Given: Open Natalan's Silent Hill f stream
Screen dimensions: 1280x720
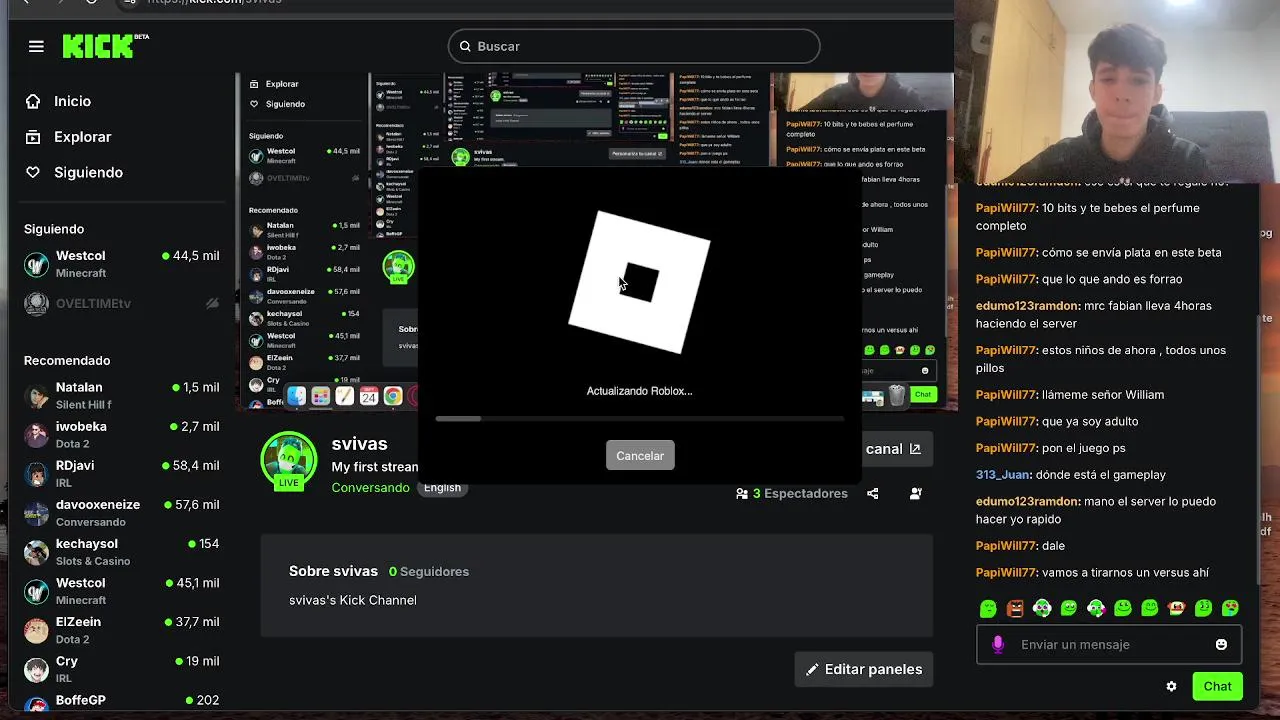Looking at the screenshot, I should 122,395.
